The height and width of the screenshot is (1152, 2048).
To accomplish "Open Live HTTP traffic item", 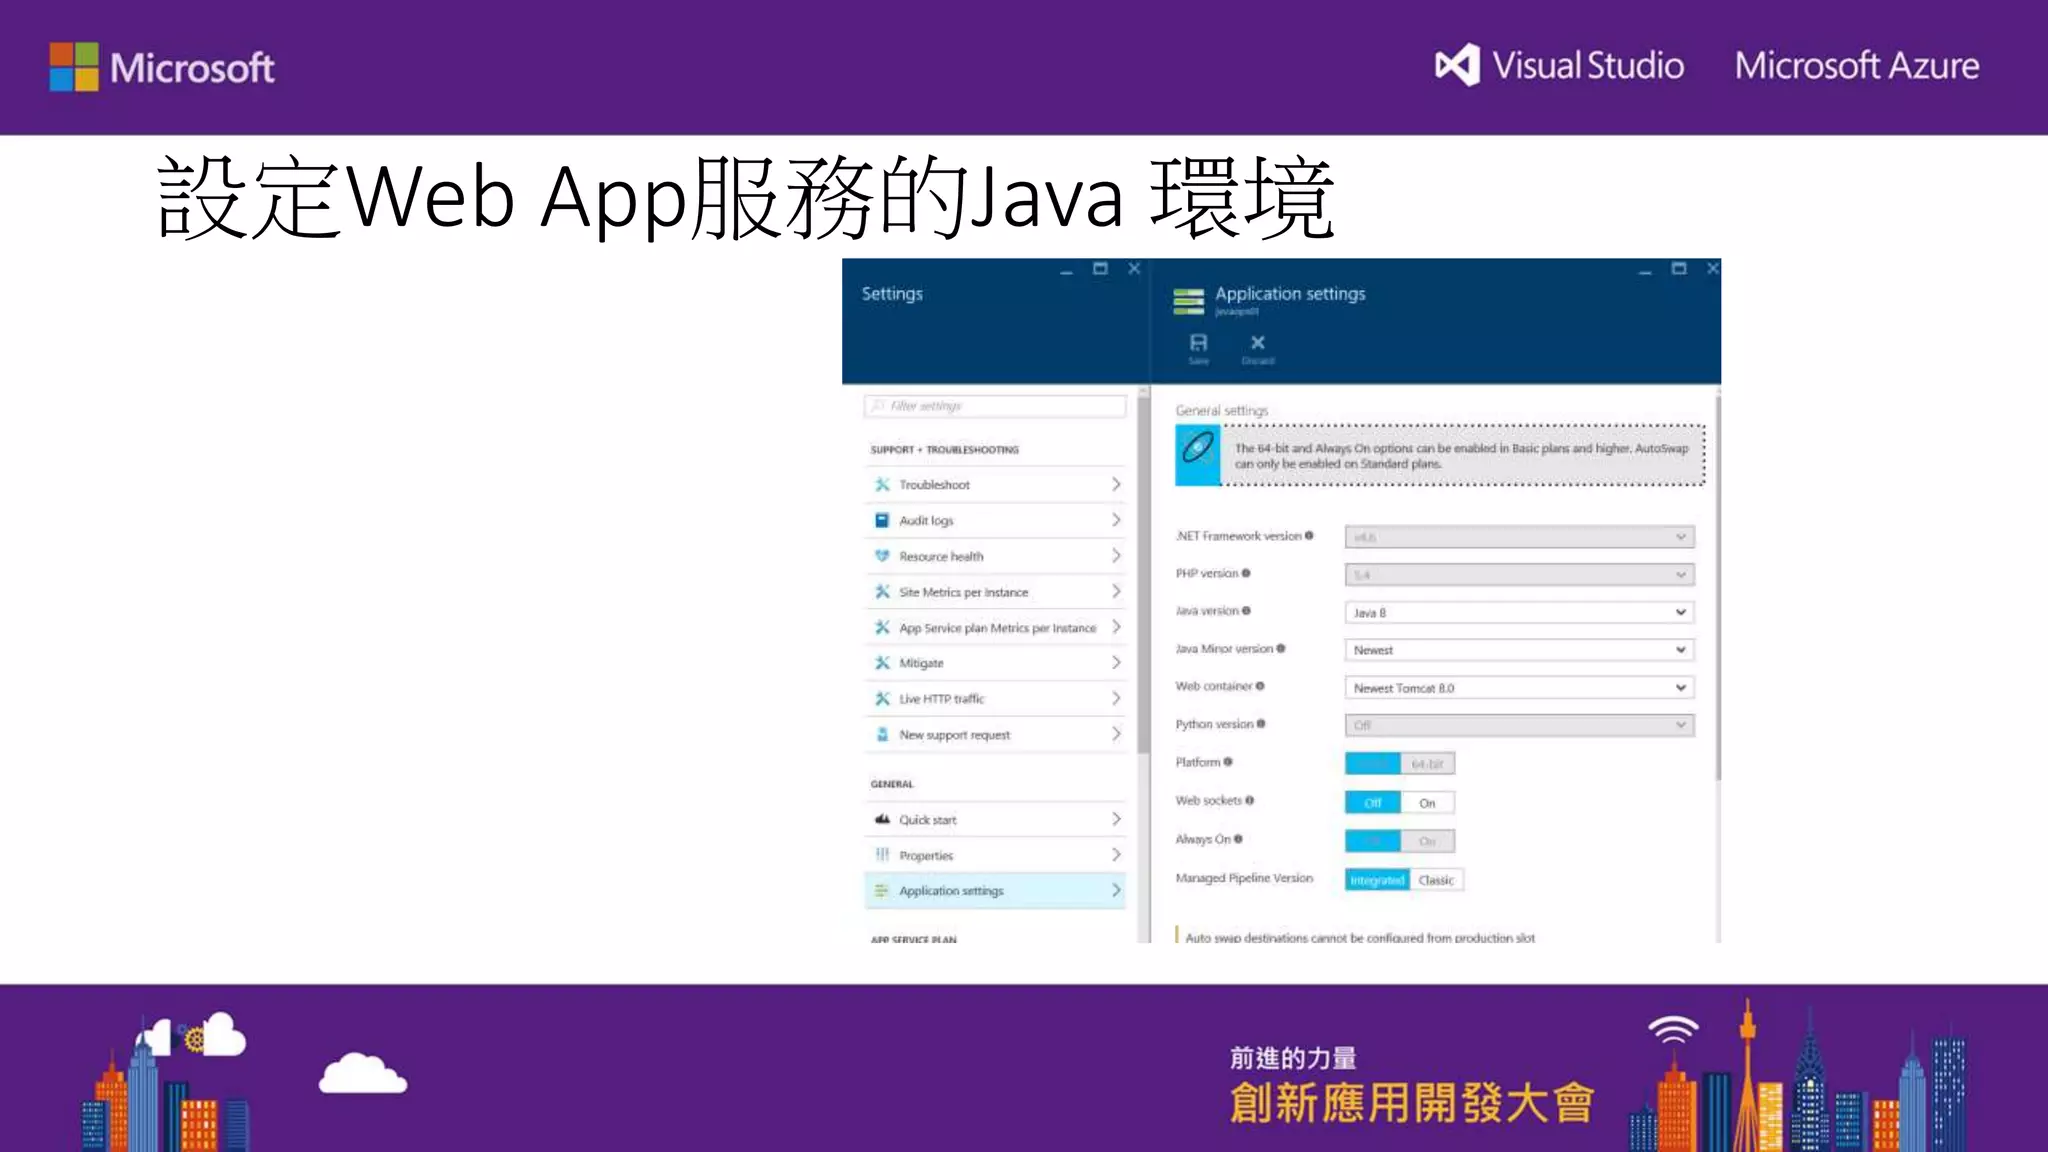I will [995, 699].
